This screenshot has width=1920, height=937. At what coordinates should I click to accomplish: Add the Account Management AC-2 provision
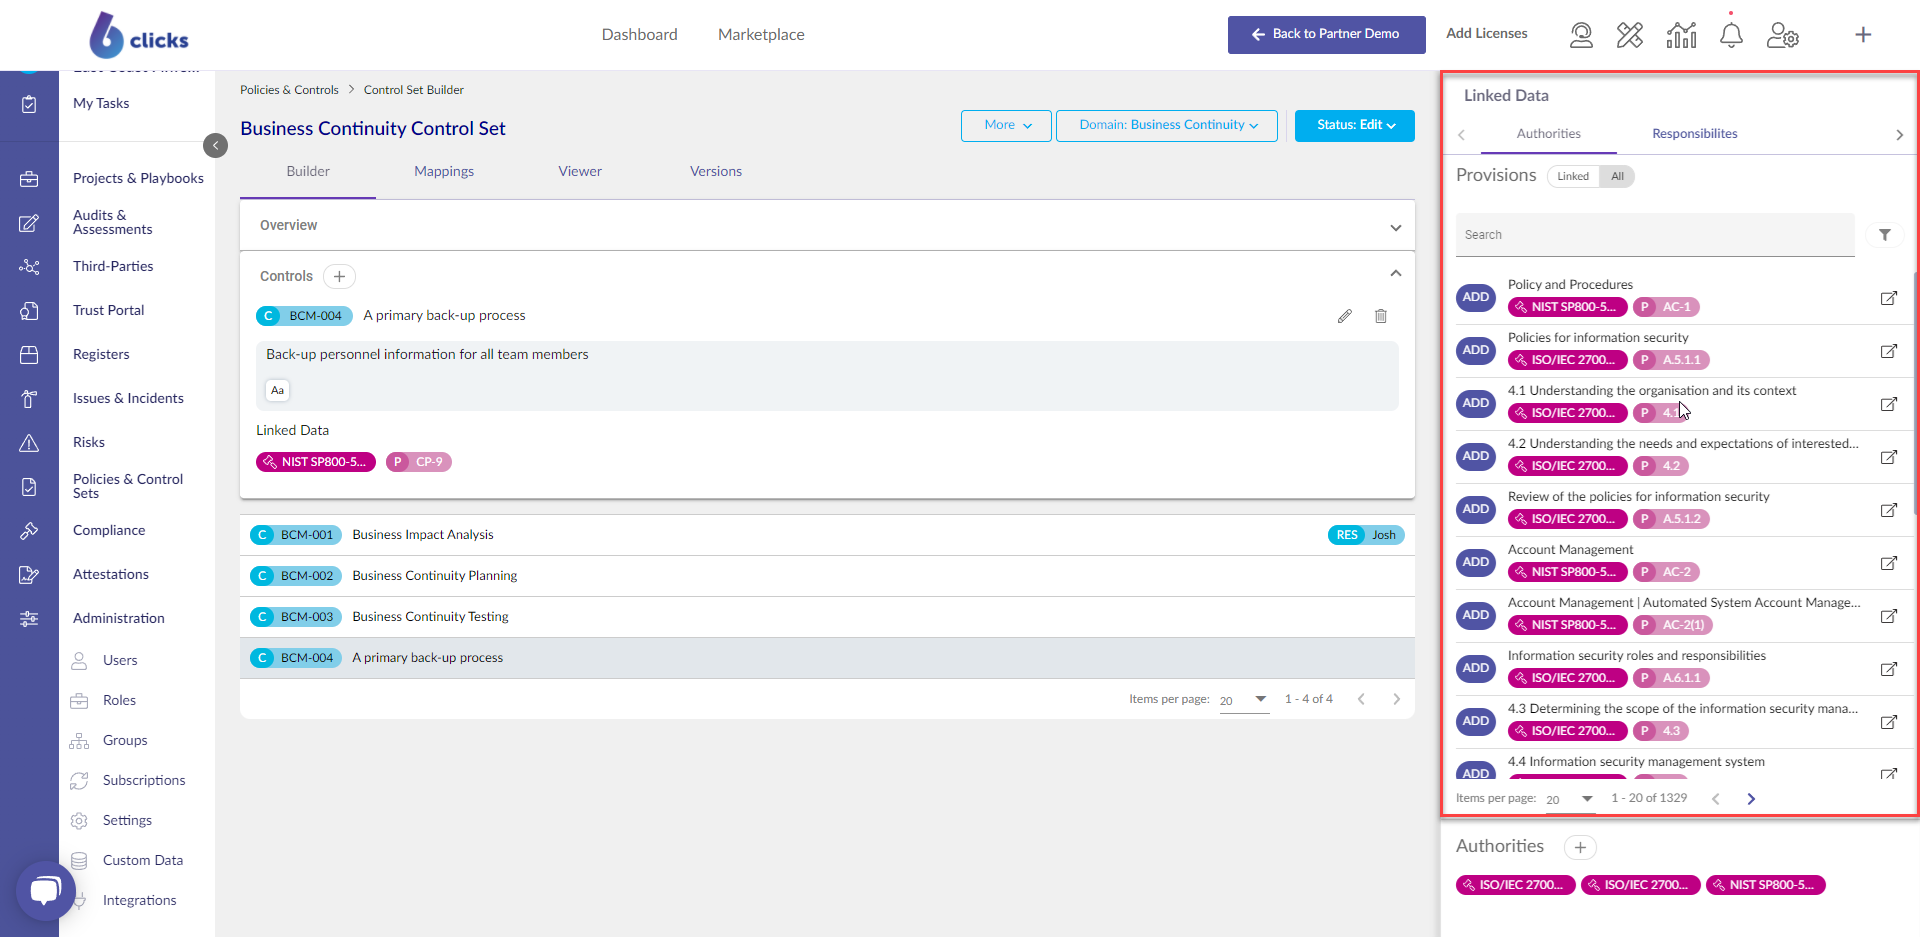click(x=1475, y=563)
